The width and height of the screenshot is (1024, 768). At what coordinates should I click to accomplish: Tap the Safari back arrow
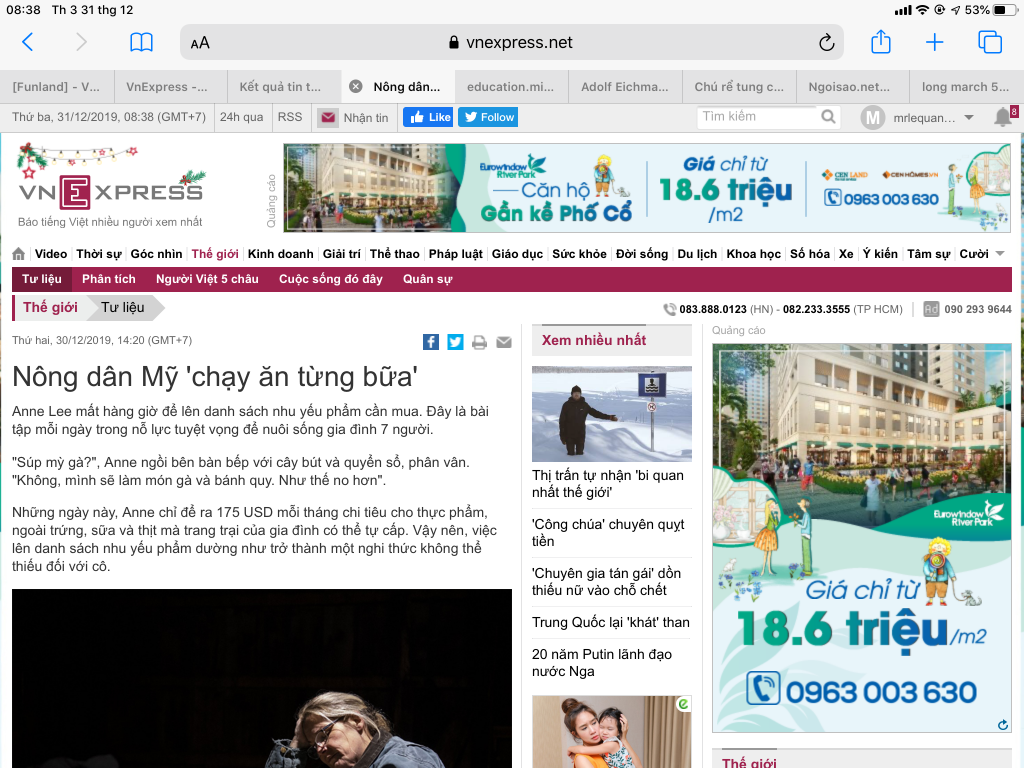tap(27, 42)
